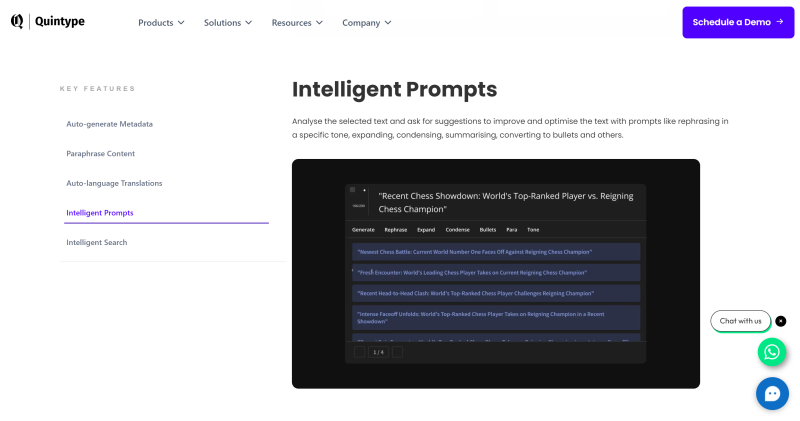Image resolution: width=800 pixels, height=421 pixels.
Task: Click next page arrow beside 1/4
Action: [397, 352]
